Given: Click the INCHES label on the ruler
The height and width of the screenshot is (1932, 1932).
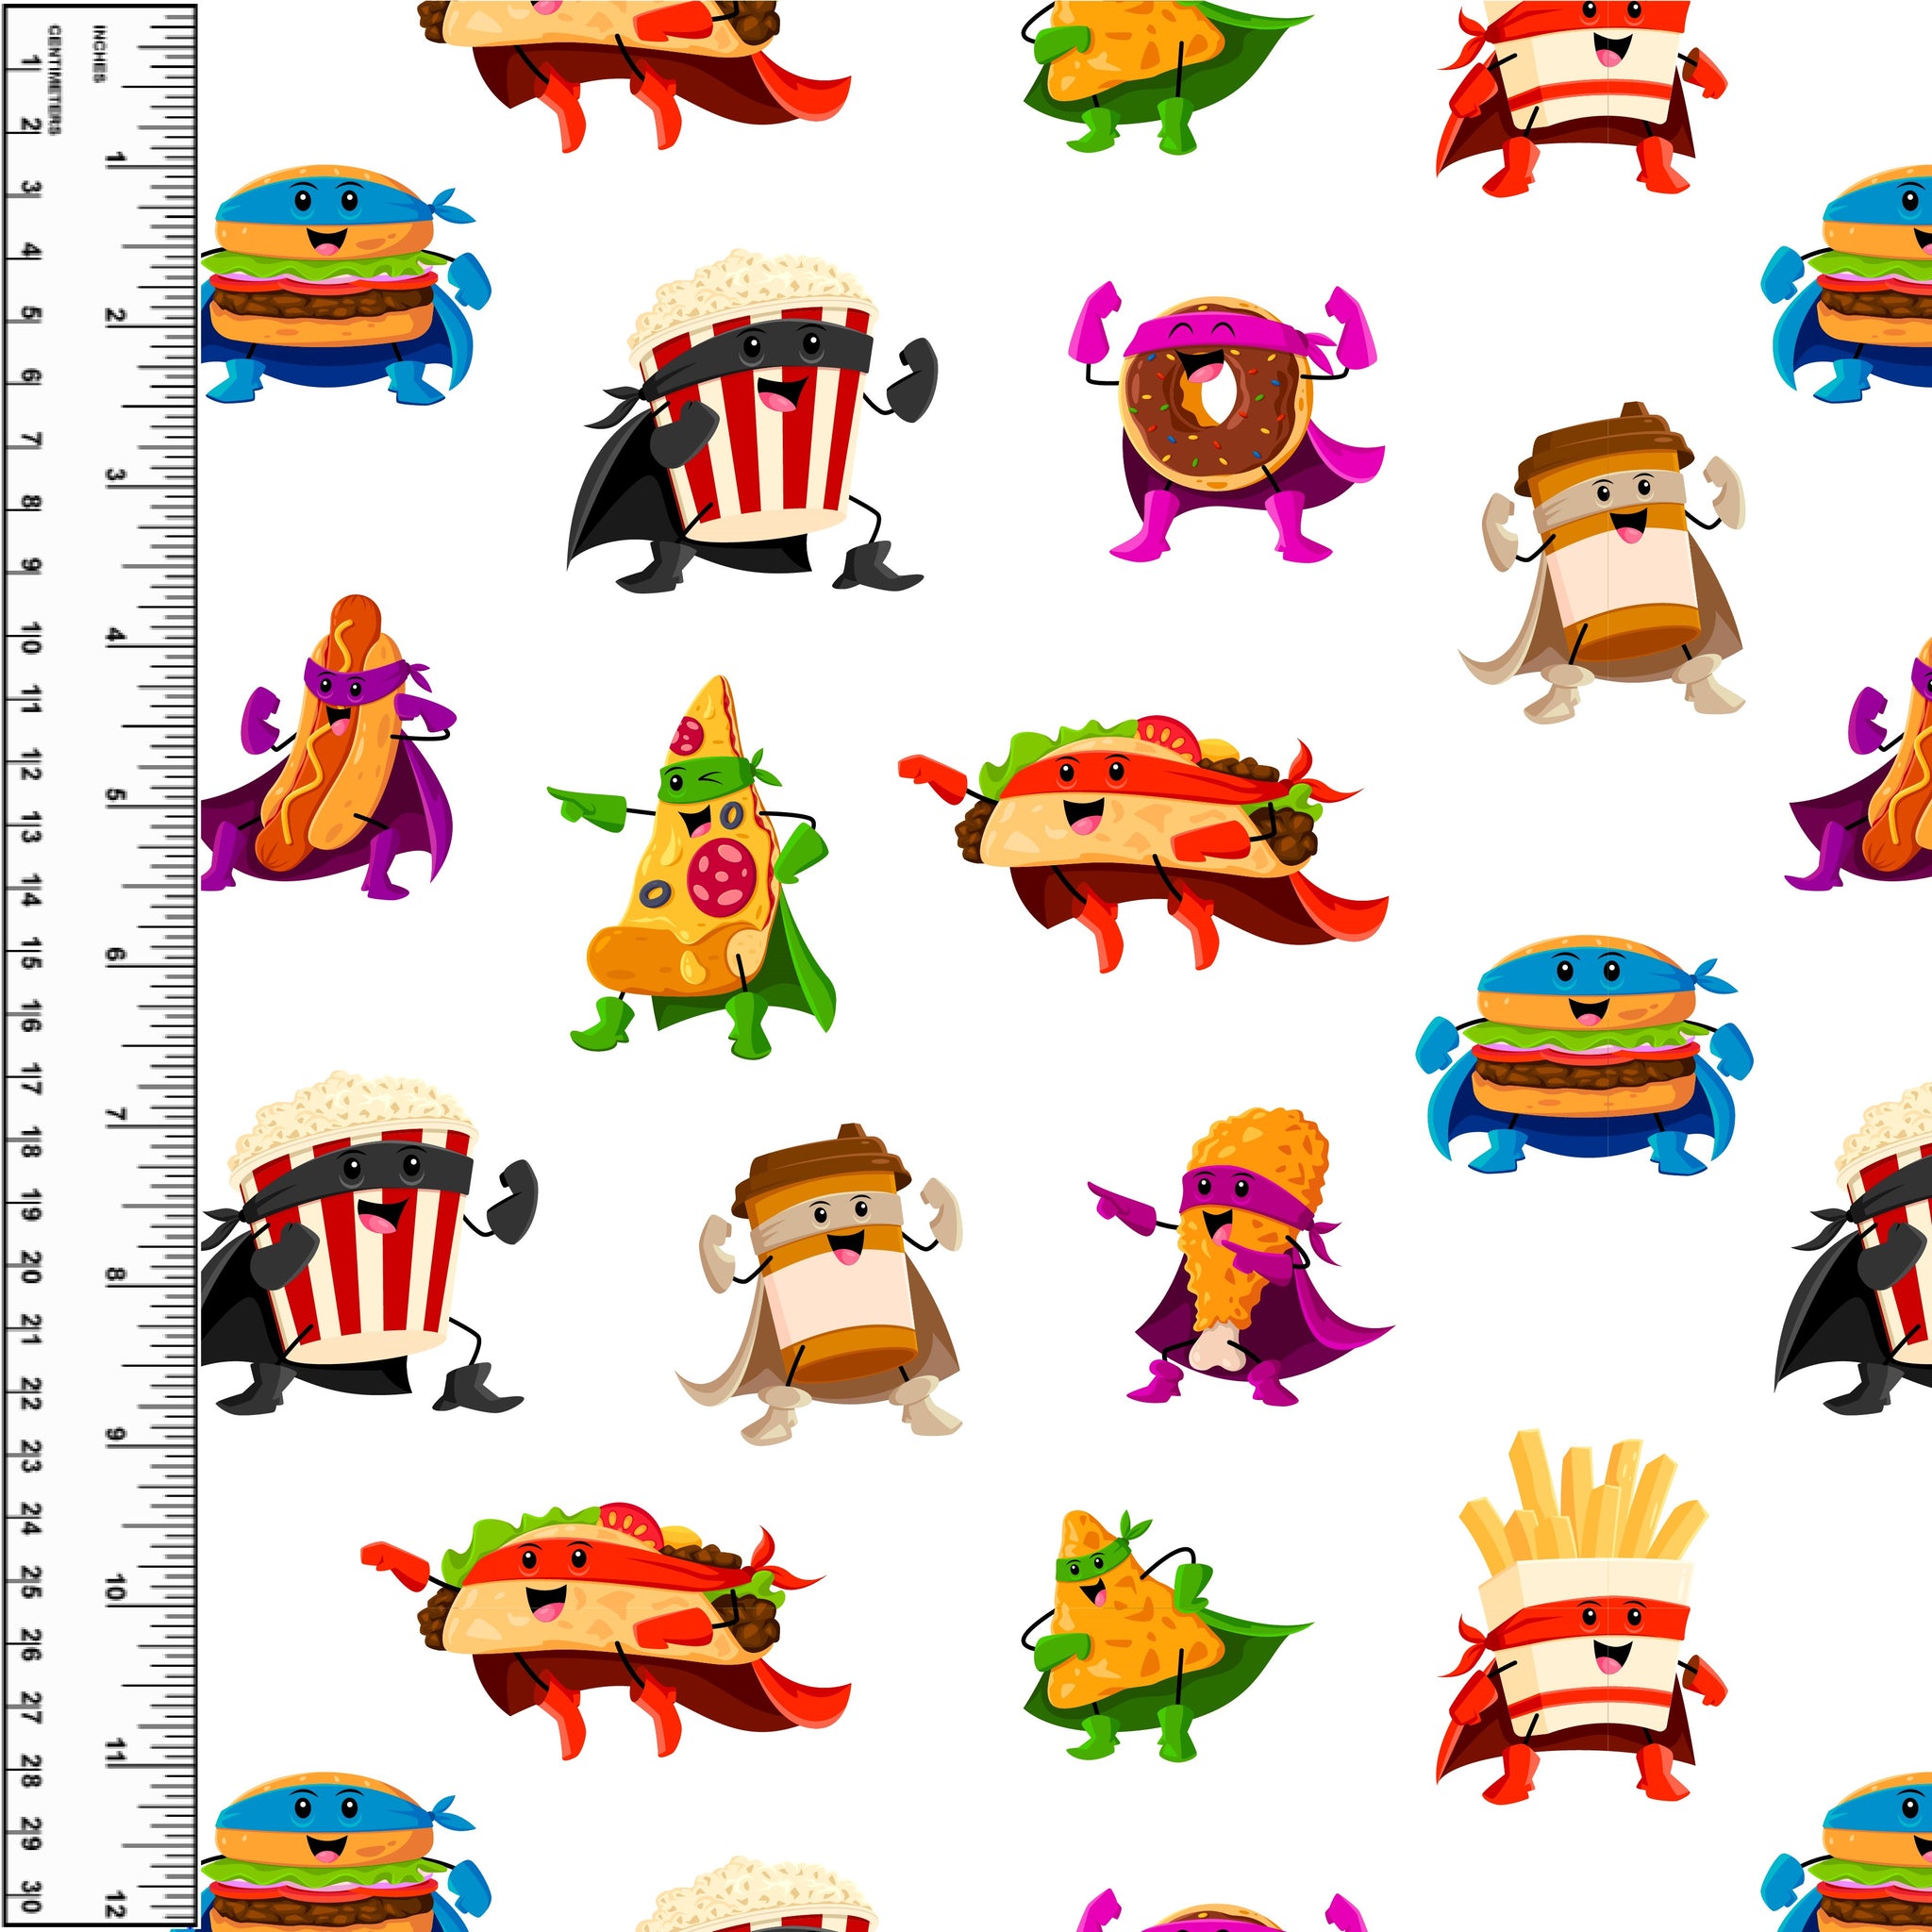Looking at the screenshot, I should tap(99, 55).
